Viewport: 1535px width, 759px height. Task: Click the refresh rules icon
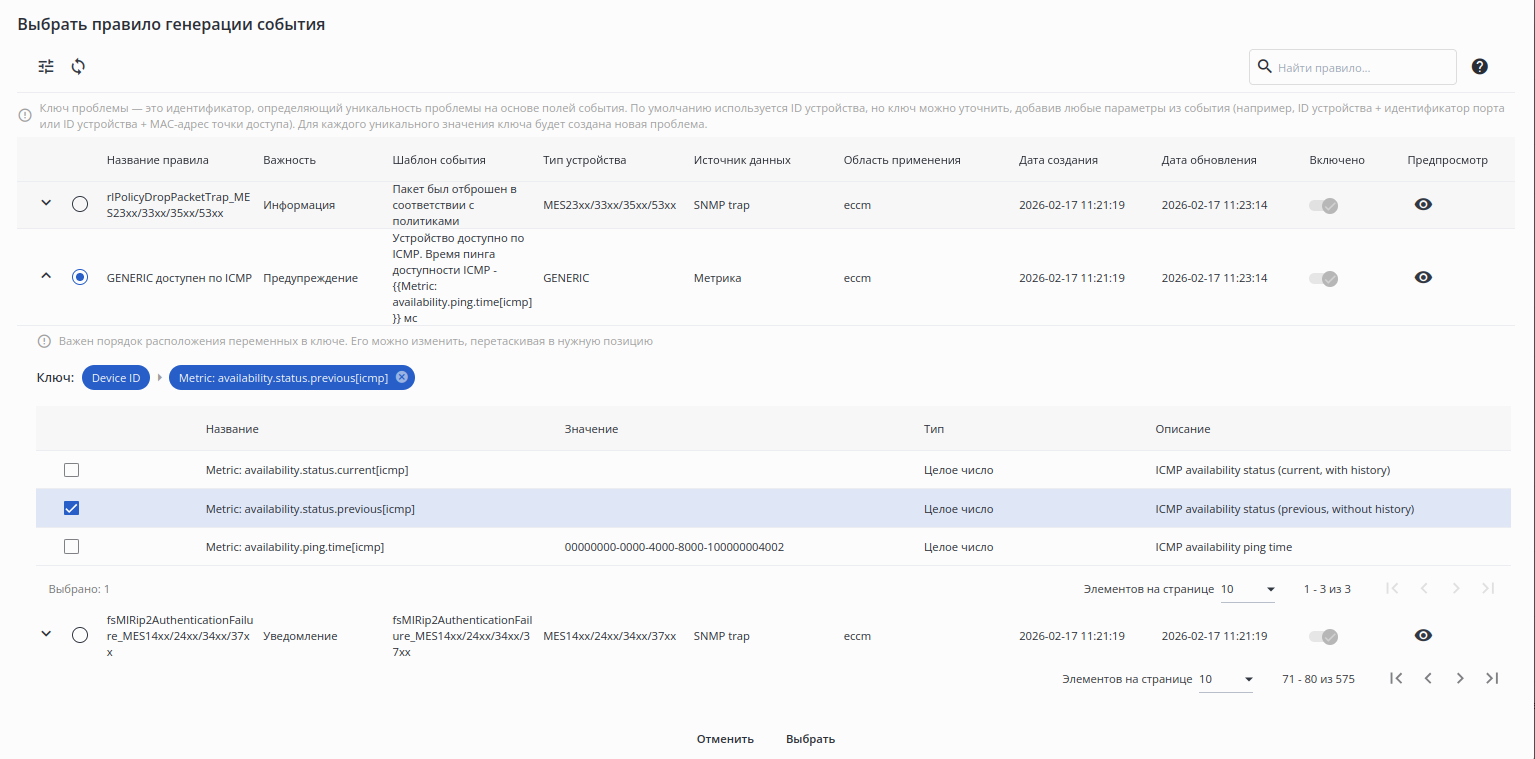coord(78,67)
